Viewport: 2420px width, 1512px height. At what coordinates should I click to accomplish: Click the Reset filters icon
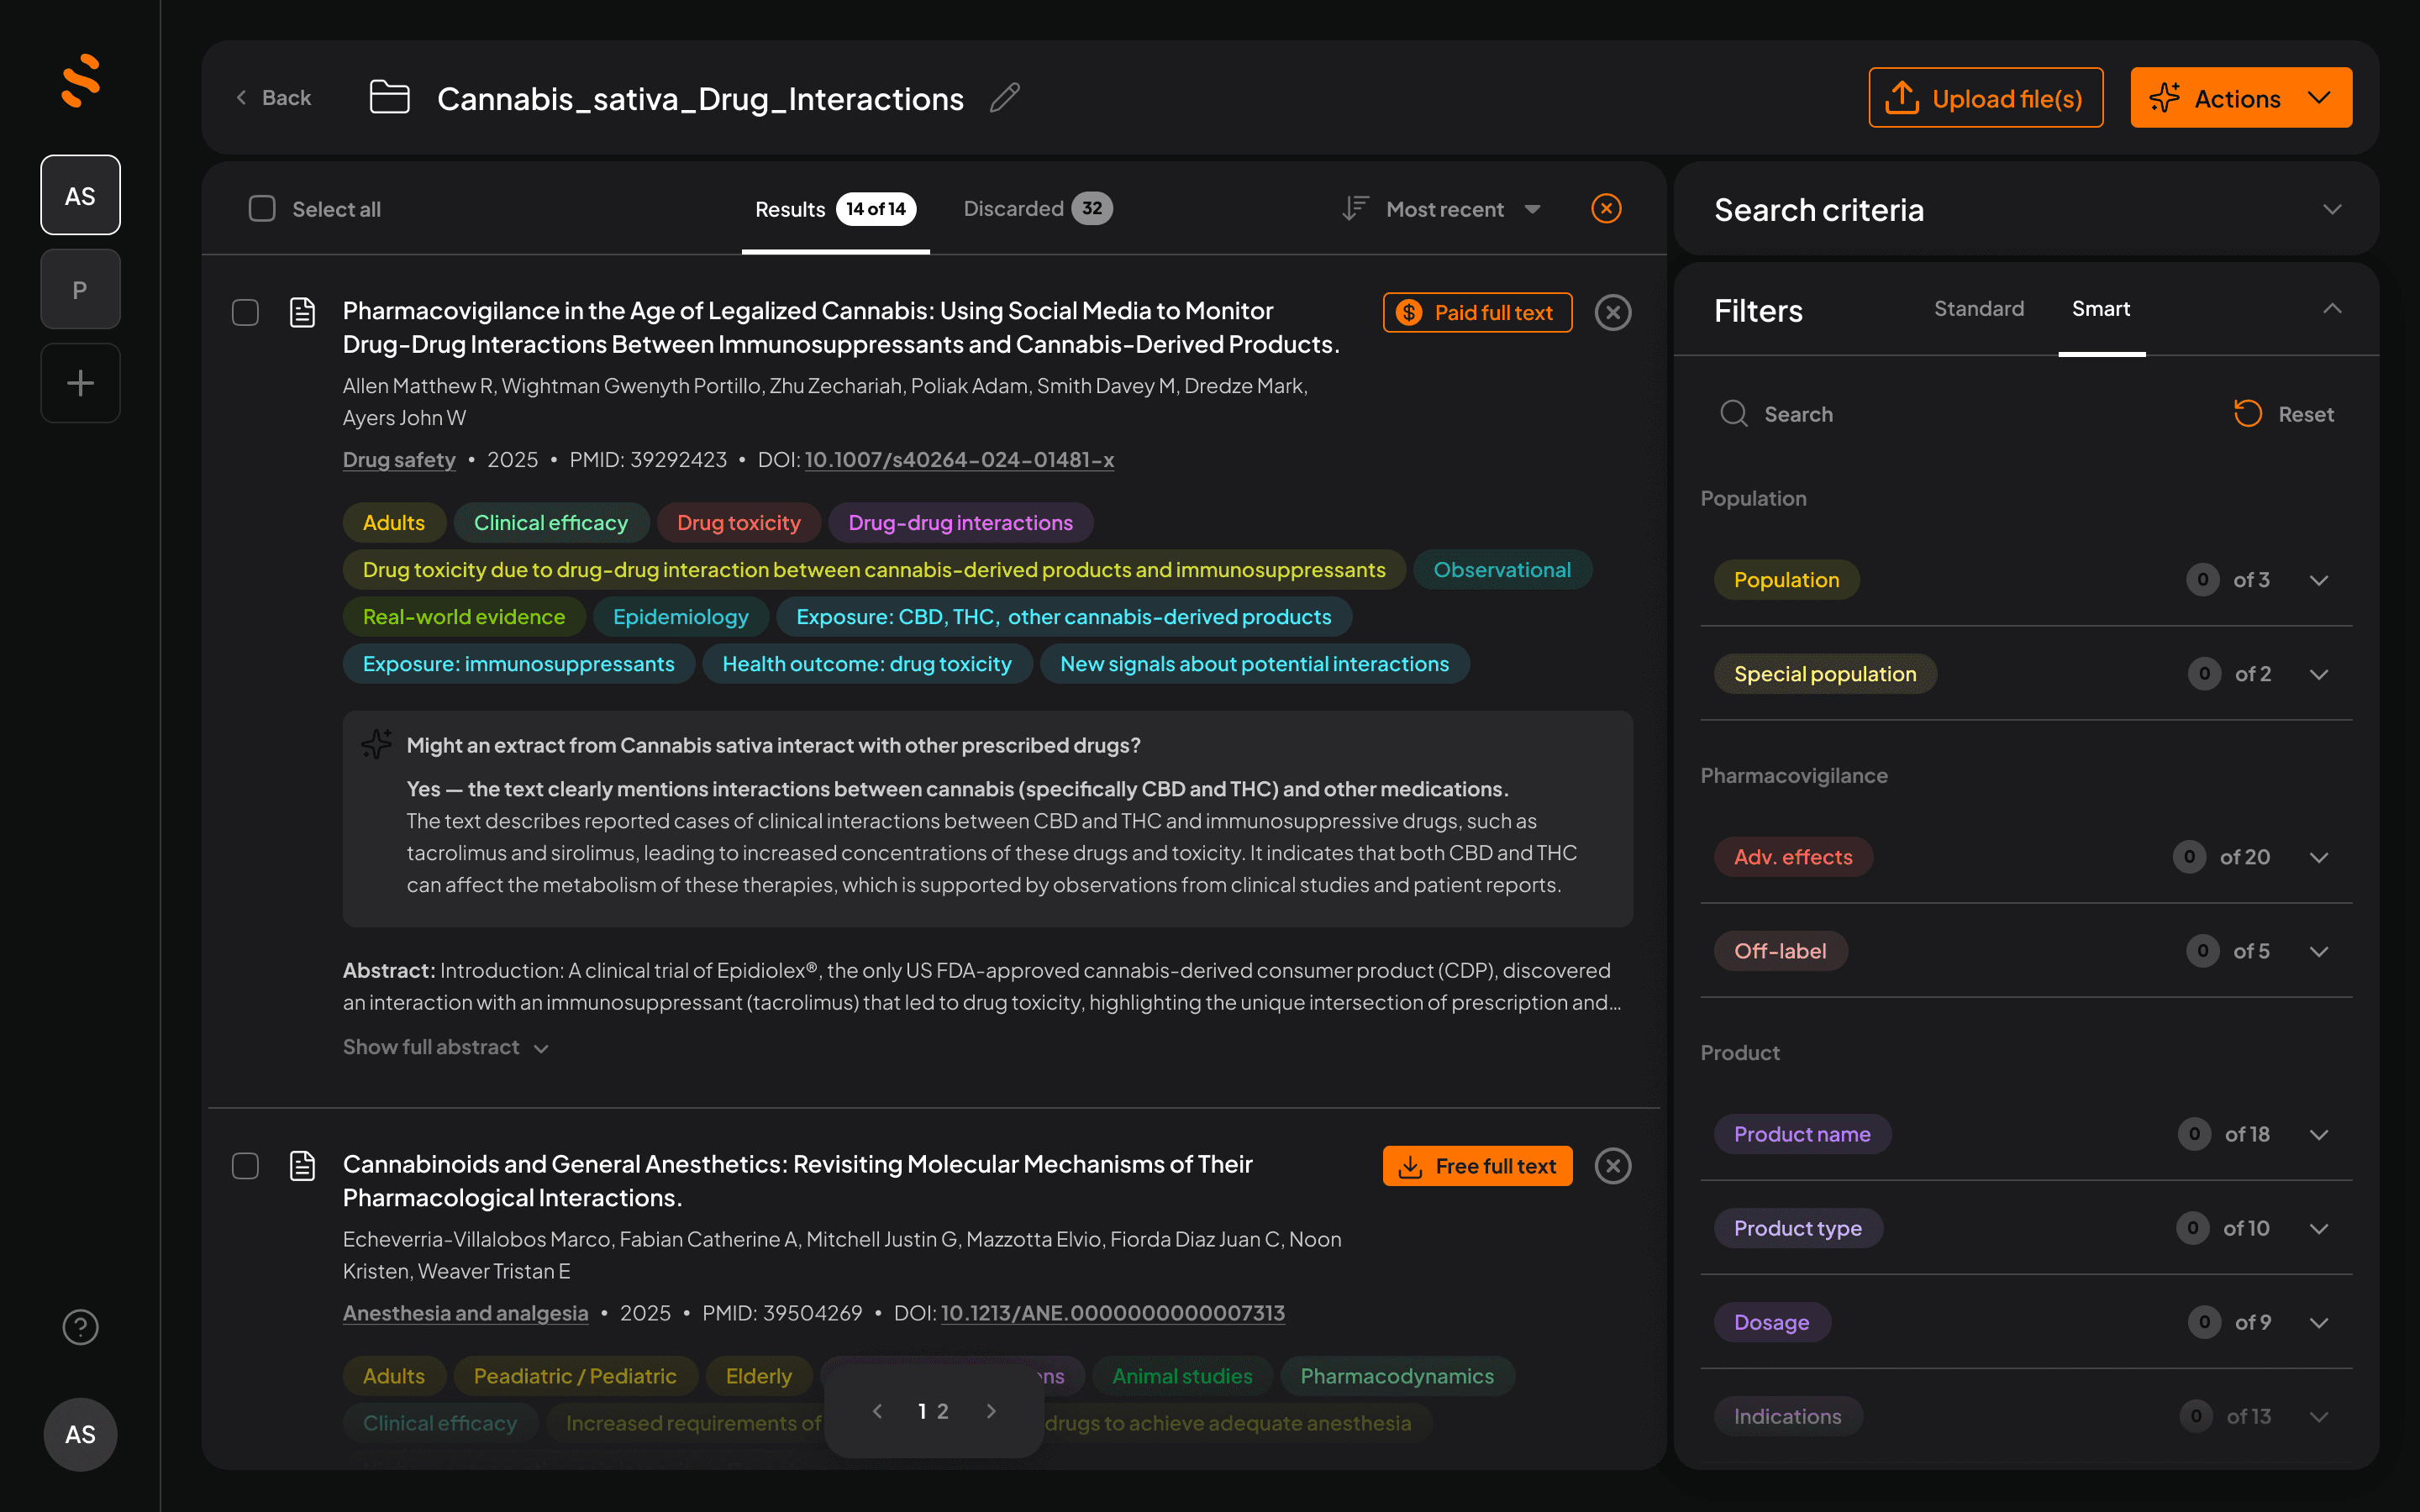2247,414
